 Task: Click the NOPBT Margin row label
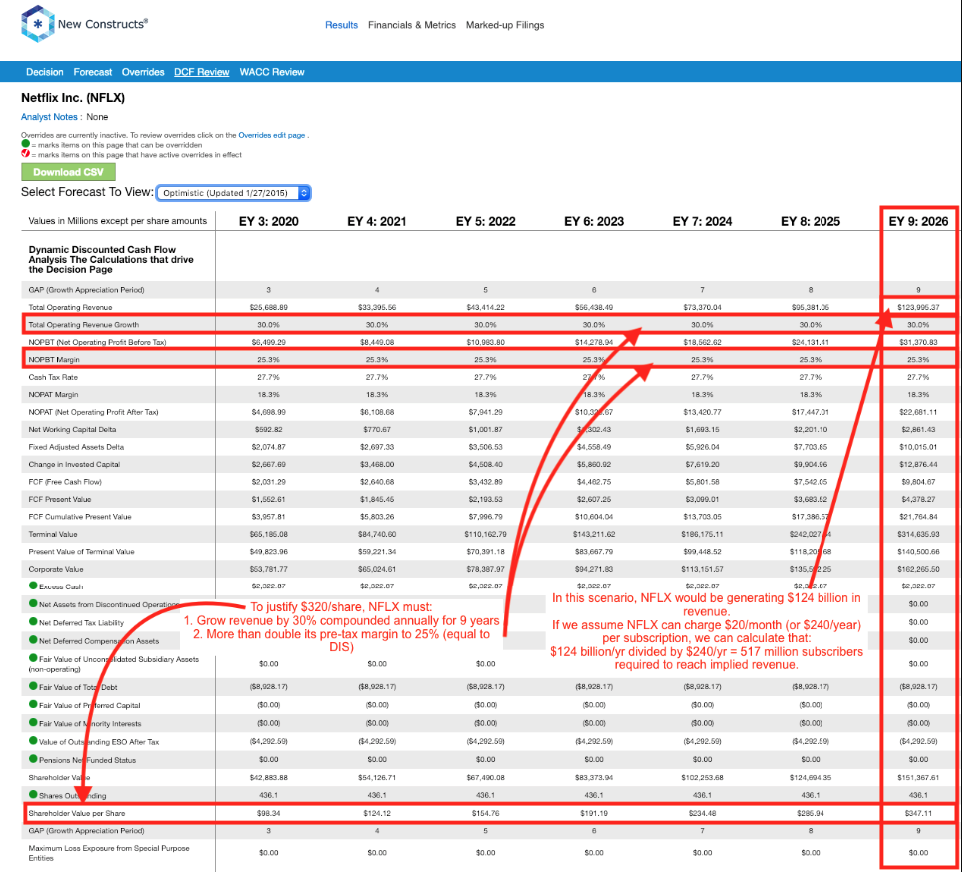pos(54,360)
